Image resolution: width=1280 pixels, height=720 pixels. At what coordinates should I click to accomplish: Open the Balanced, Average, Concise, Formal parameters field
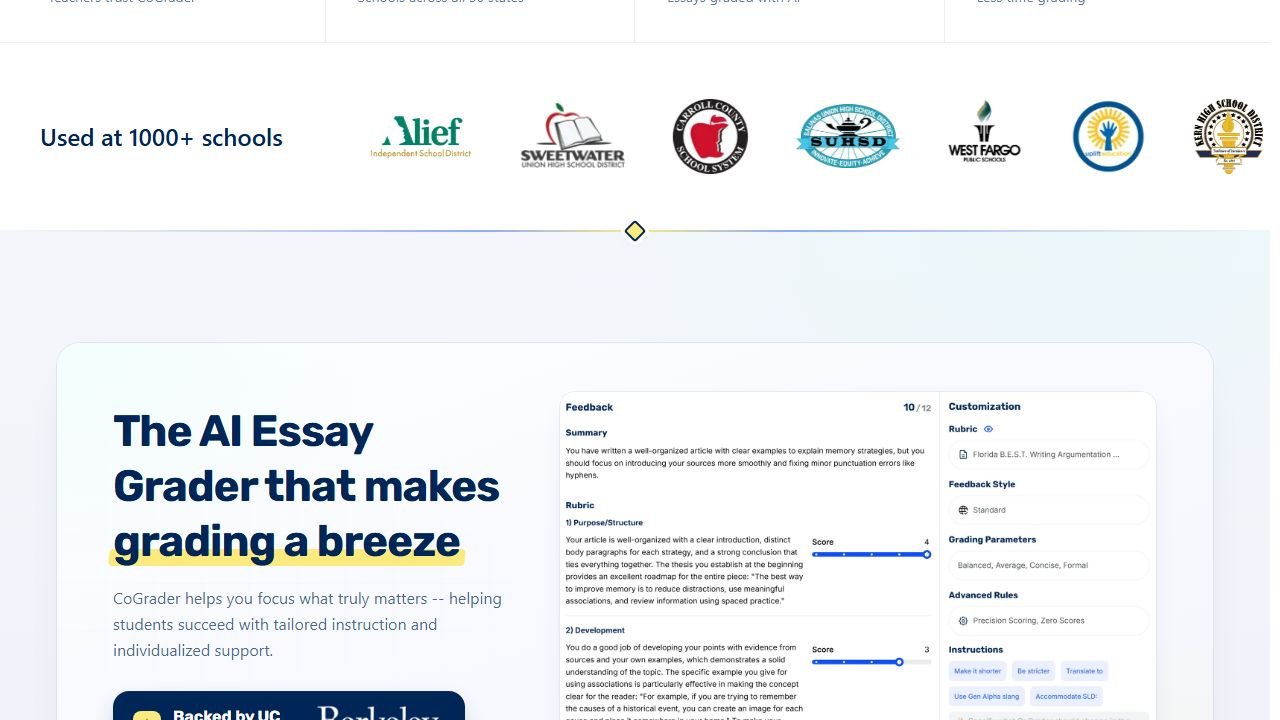click(1048, 565)
